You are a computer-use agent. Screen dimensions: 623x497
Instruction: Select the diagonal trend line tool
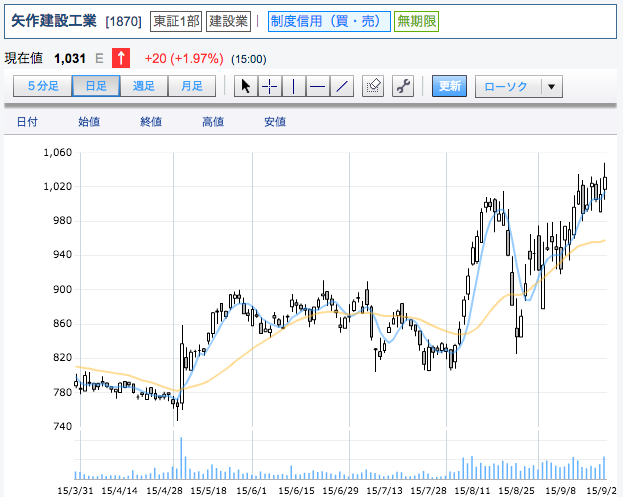[x=342, y=86]
